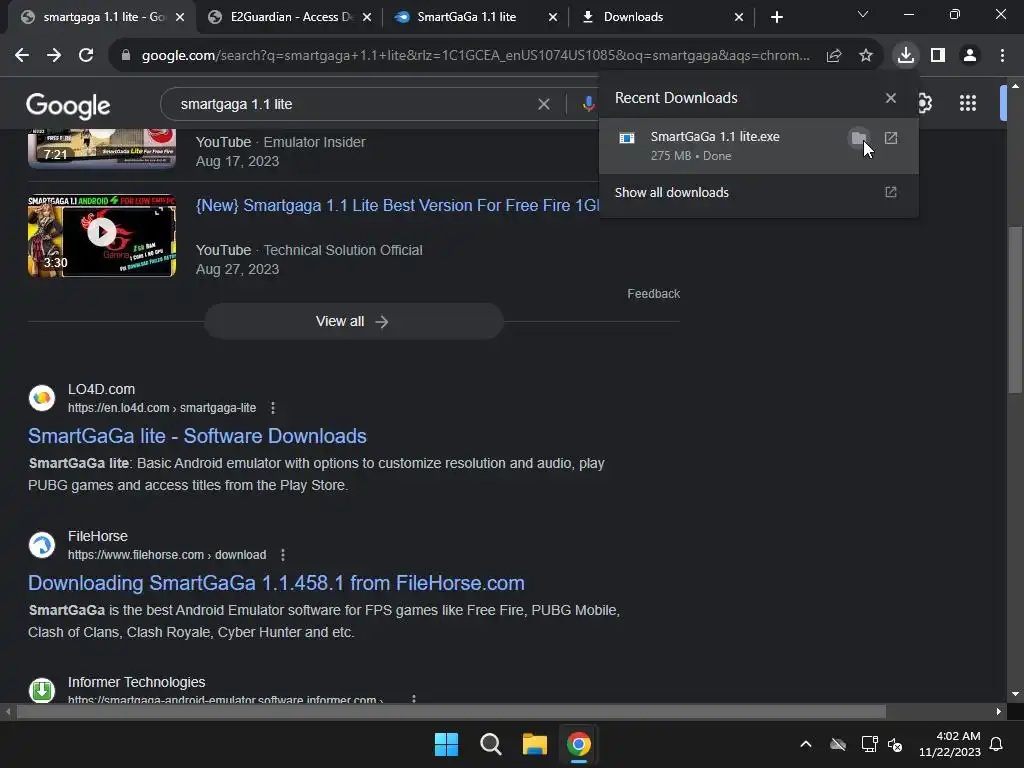Image resolution: width=1024 pixels, height=768 pixels.
Task: Click the vertical scrollbar thumb
Action: click(x=1015, y=310)
